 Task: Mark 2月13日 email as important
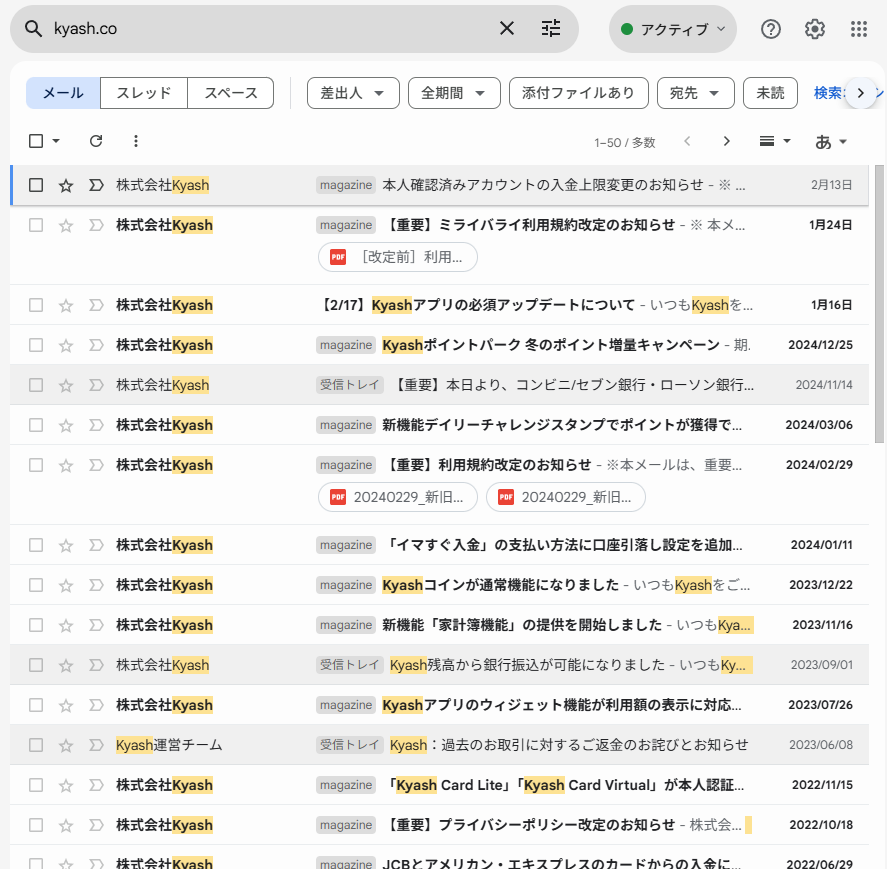96,185
